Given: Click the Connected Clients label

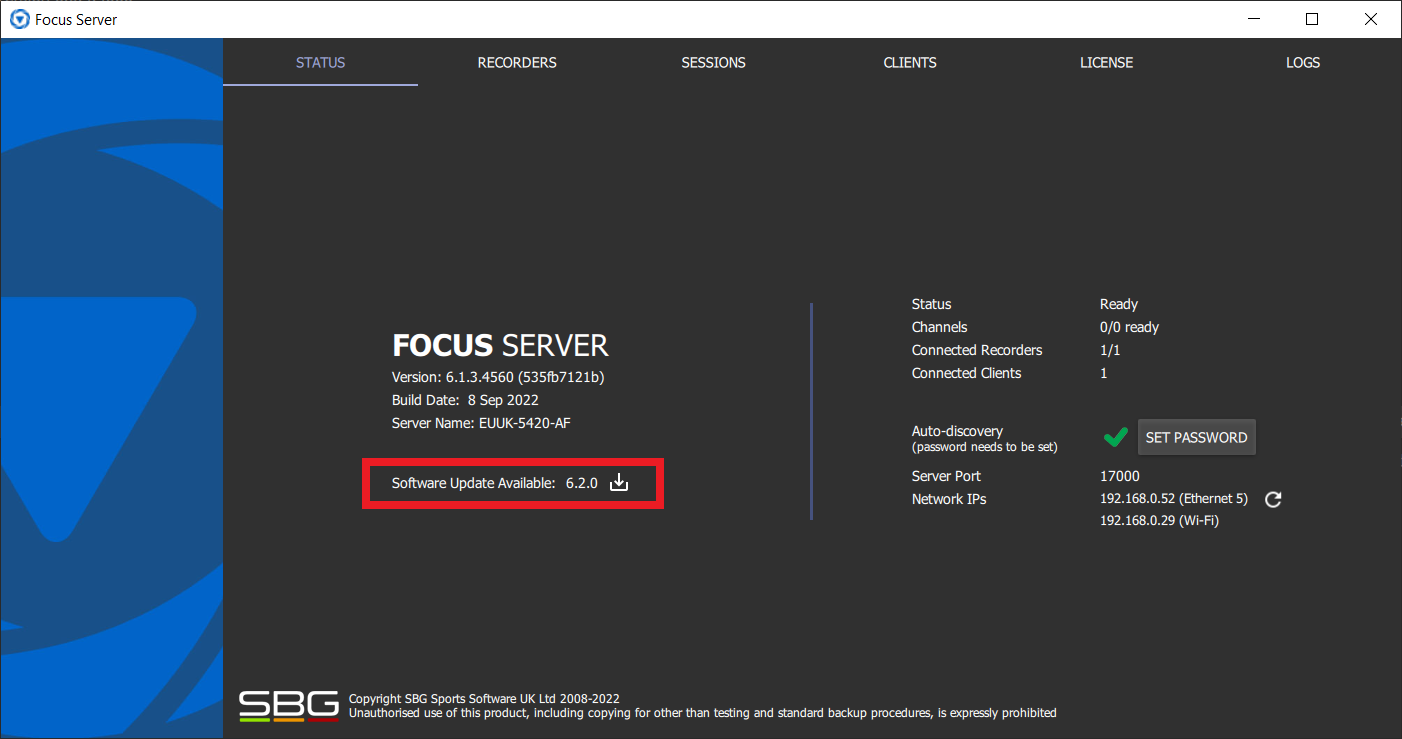Looking at the screenshot, I should coord(967,373).
